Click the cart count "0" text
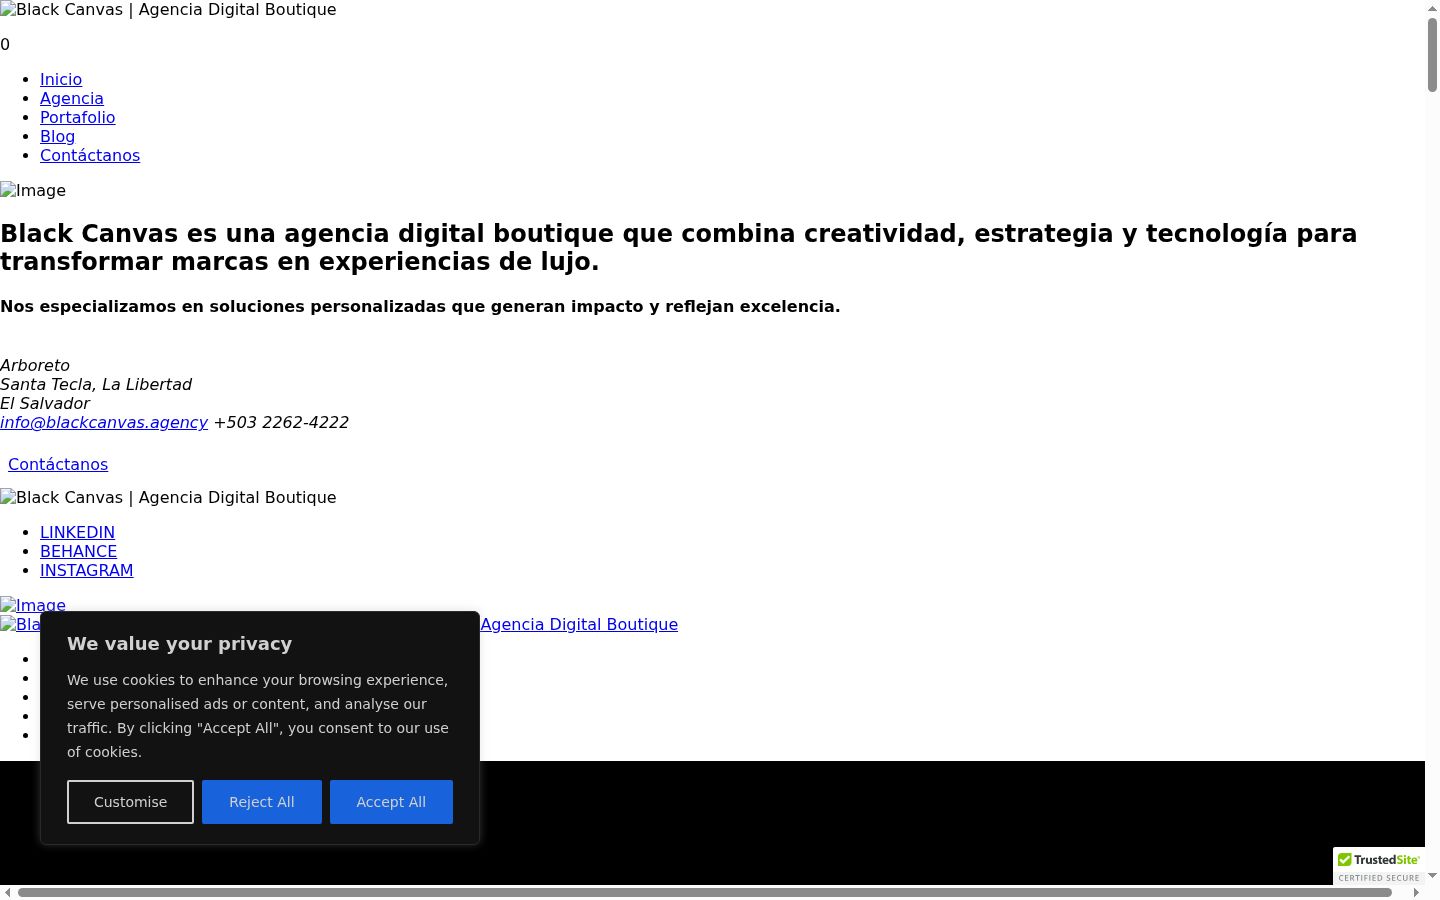 (5, 44)
